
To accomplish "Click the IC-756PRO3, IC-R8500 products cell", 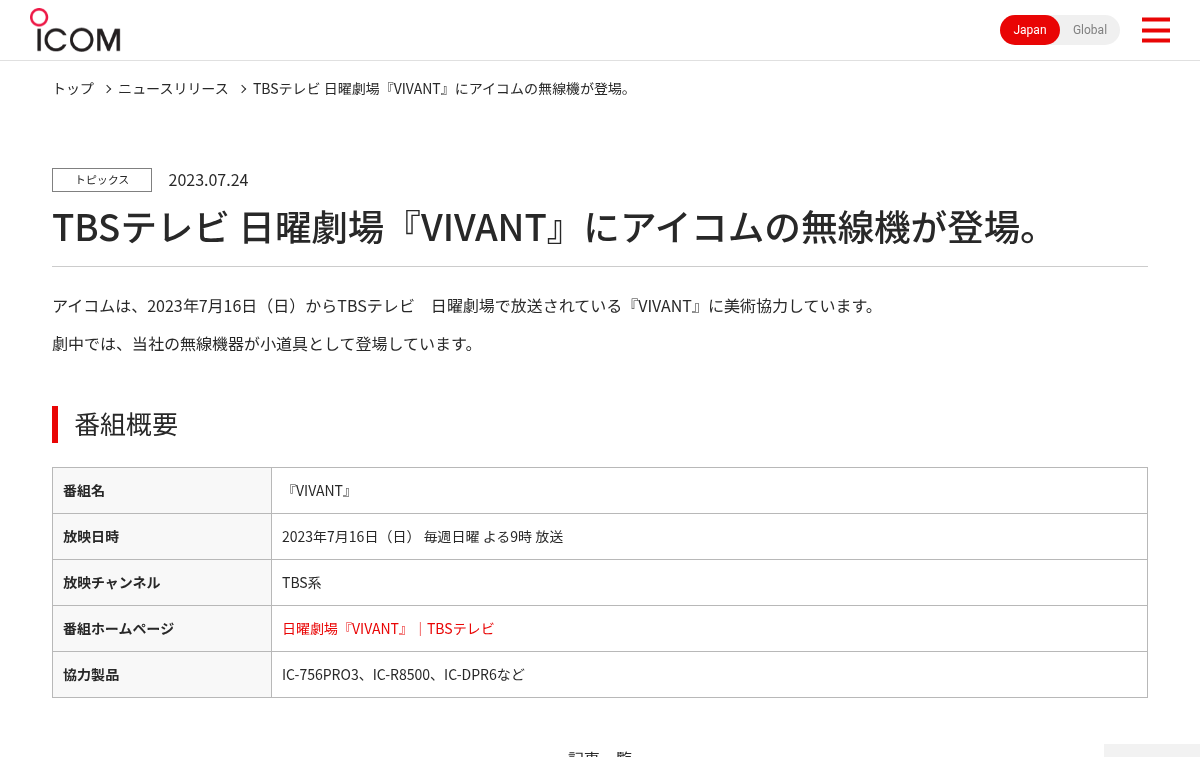I will click(x=709, y=675).
